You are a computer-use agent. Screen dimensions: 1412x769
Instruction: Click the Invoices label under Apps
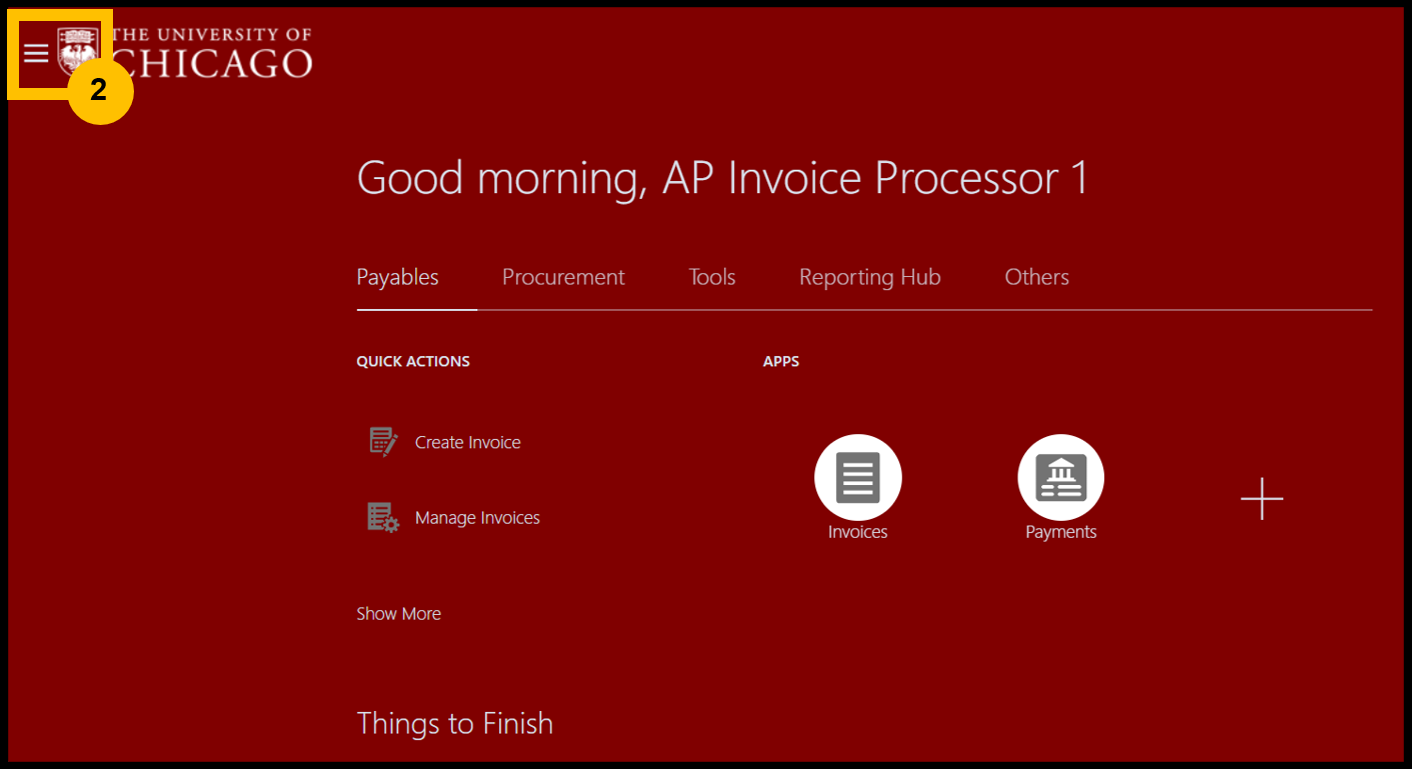(x=858, y=532)
